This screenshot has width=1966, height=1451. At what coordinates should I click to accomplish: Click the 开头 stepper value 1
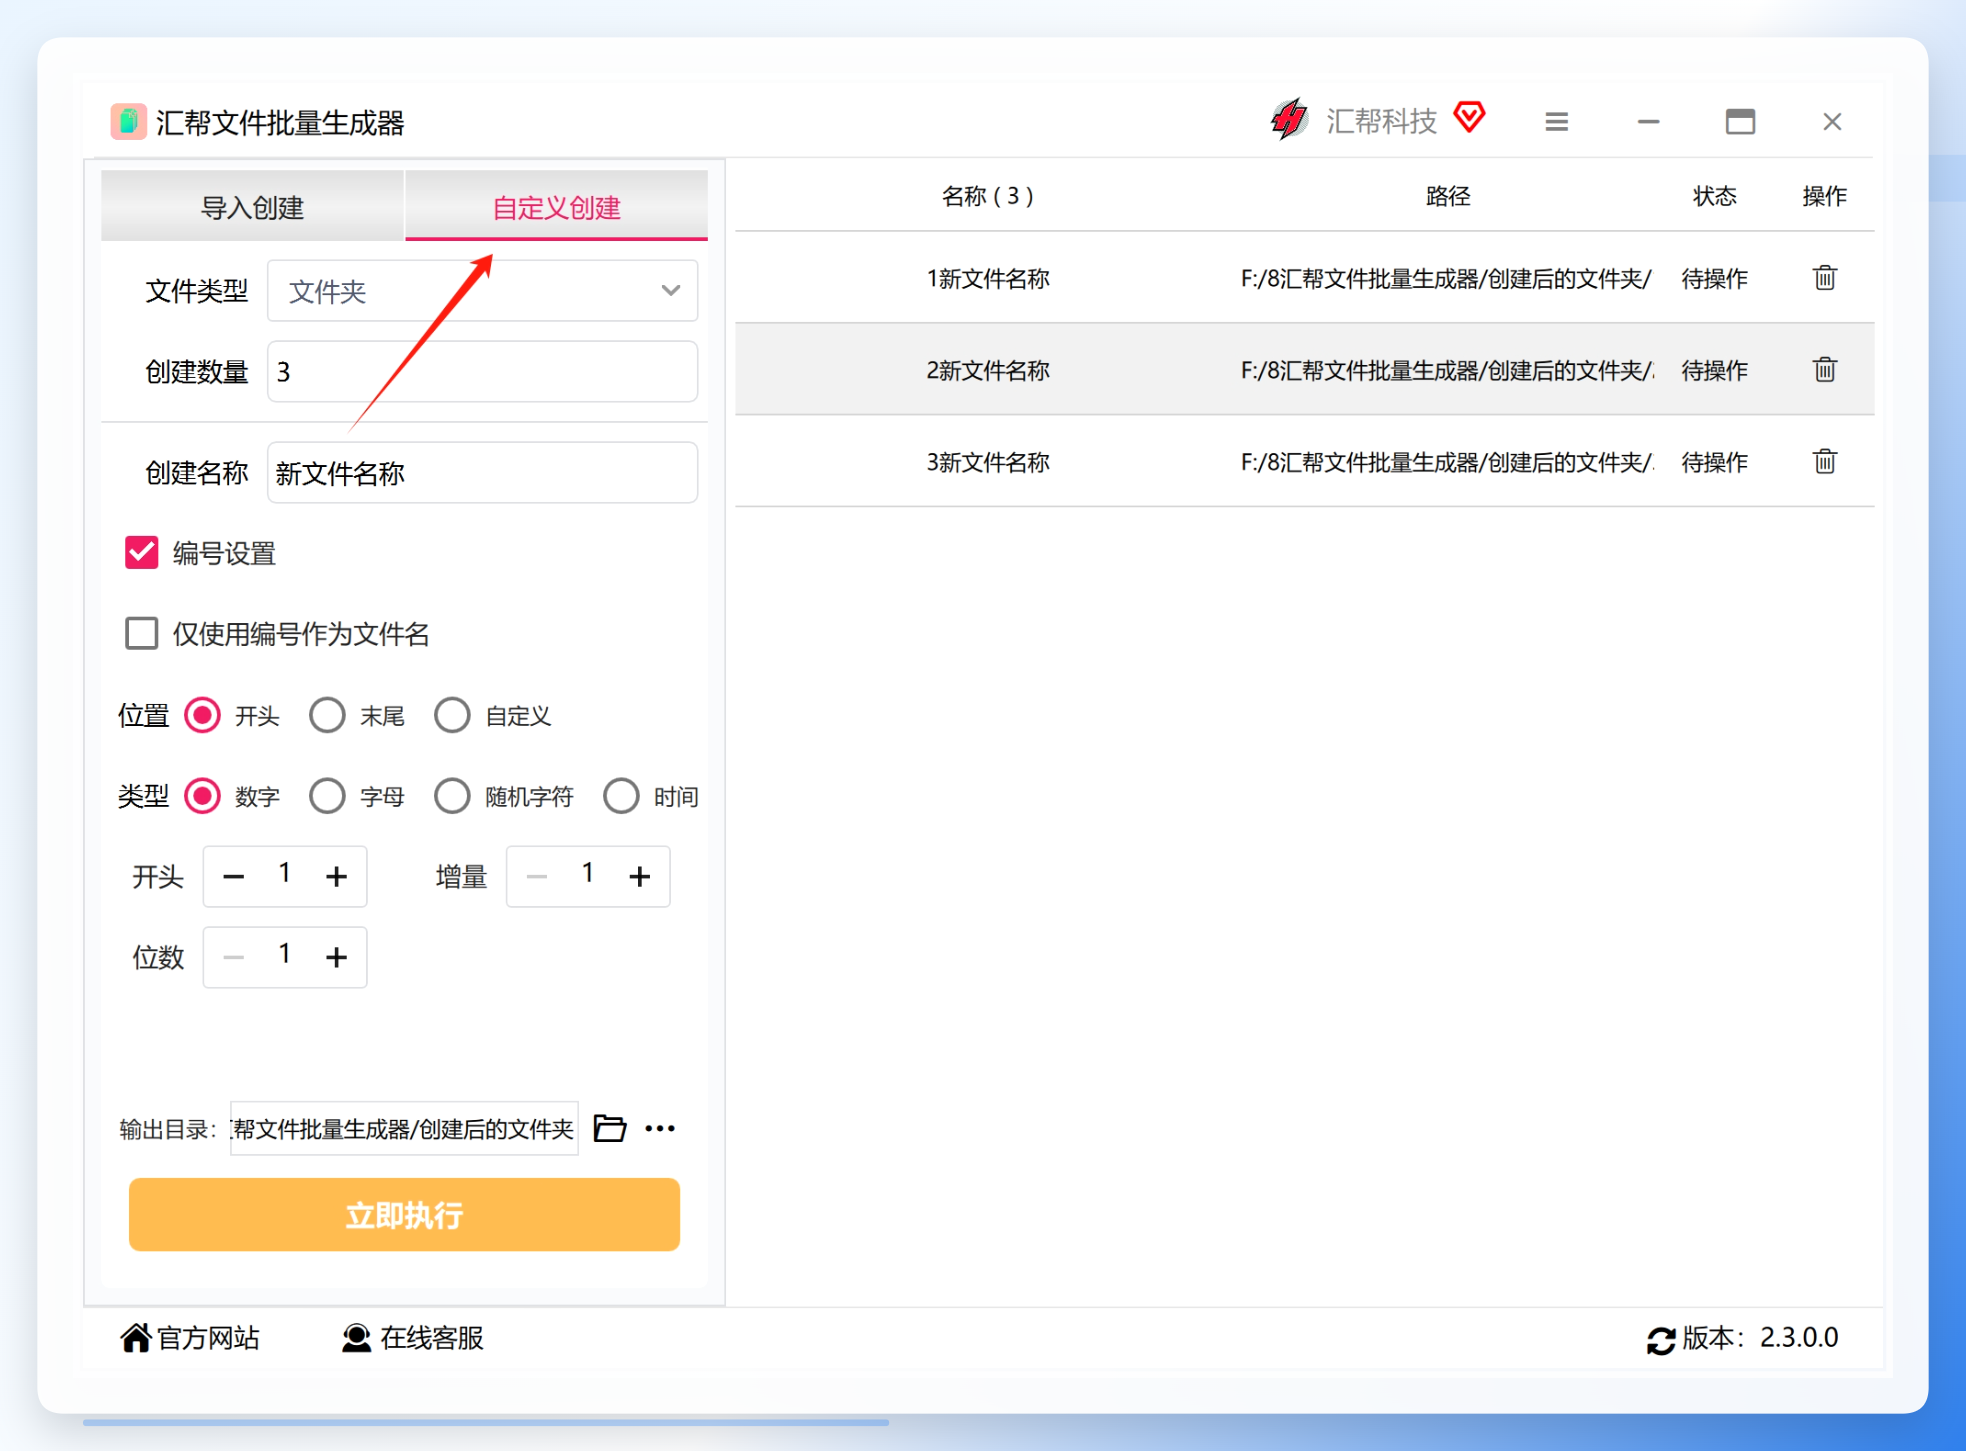click(x=285, y=874)
